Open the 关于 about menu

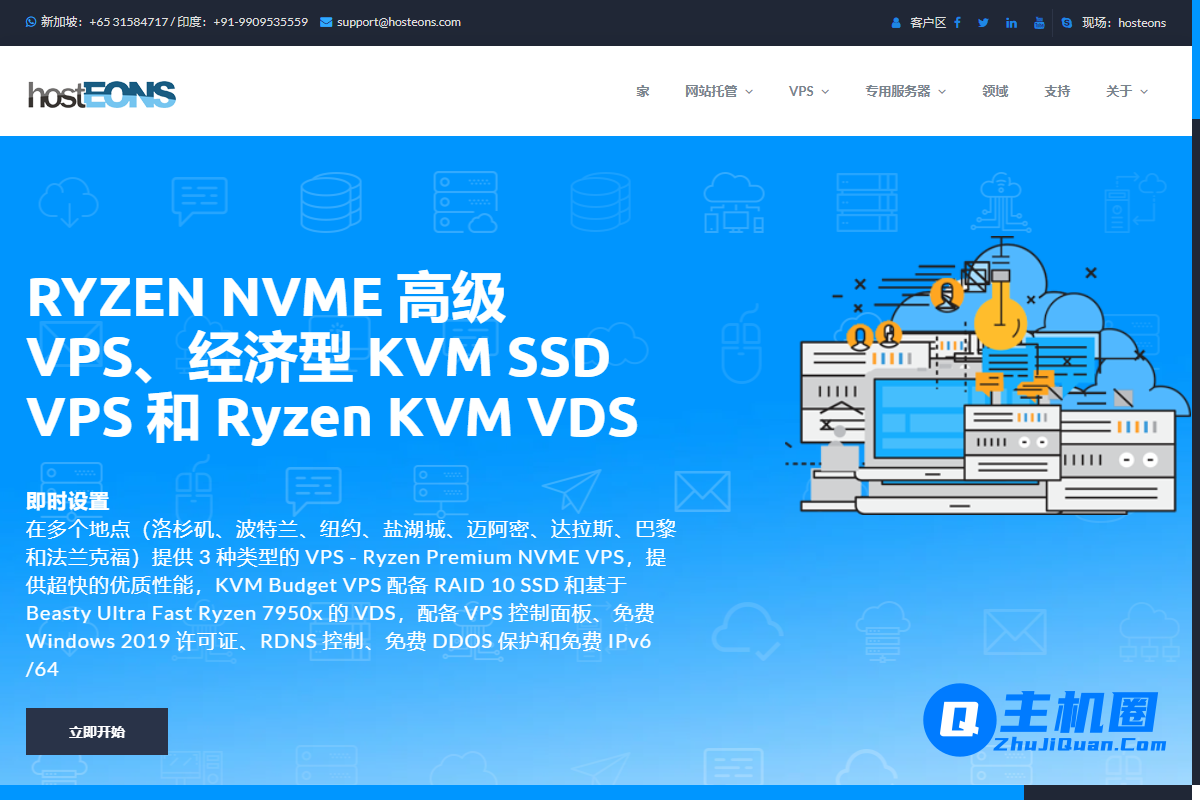(x=1119, y=91)
